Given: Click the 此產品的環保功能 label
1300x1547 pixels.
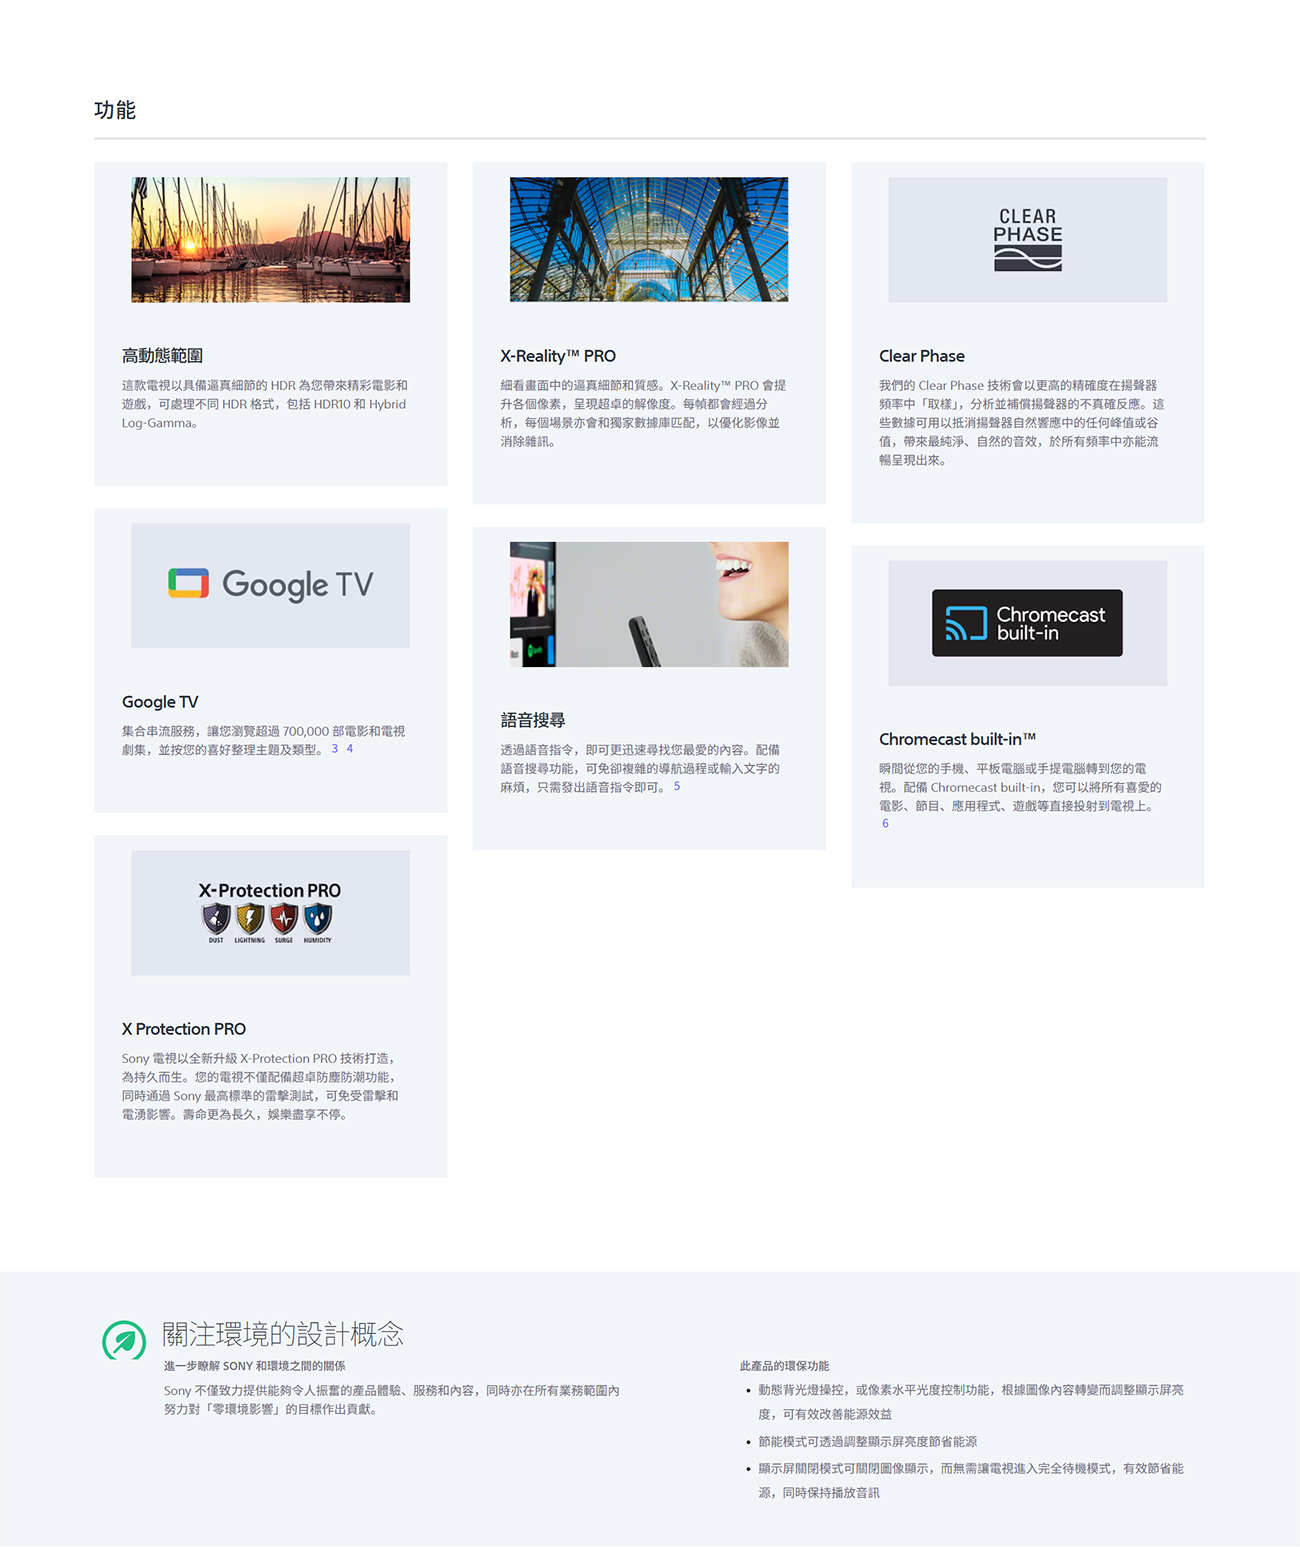Looking at the screenshot, I should pyautogui.click(x=784, y=1366).
